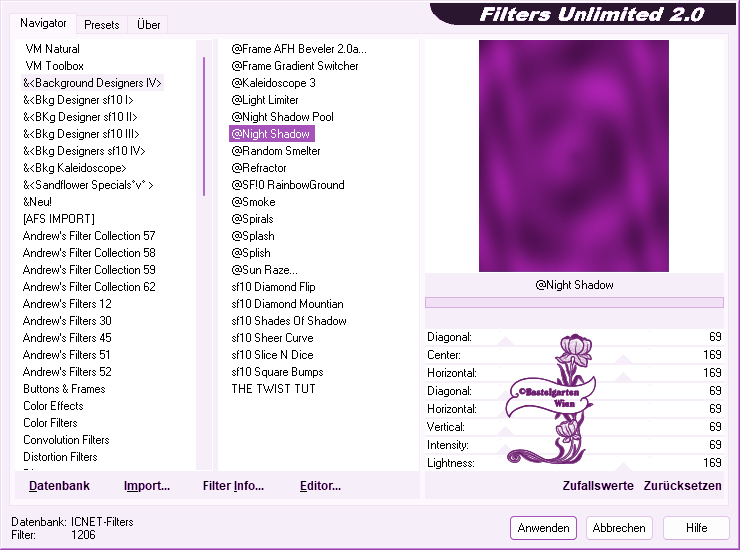
Task: Select &<BKg Designer sf10 II> category
Action: tap(80, 117)
